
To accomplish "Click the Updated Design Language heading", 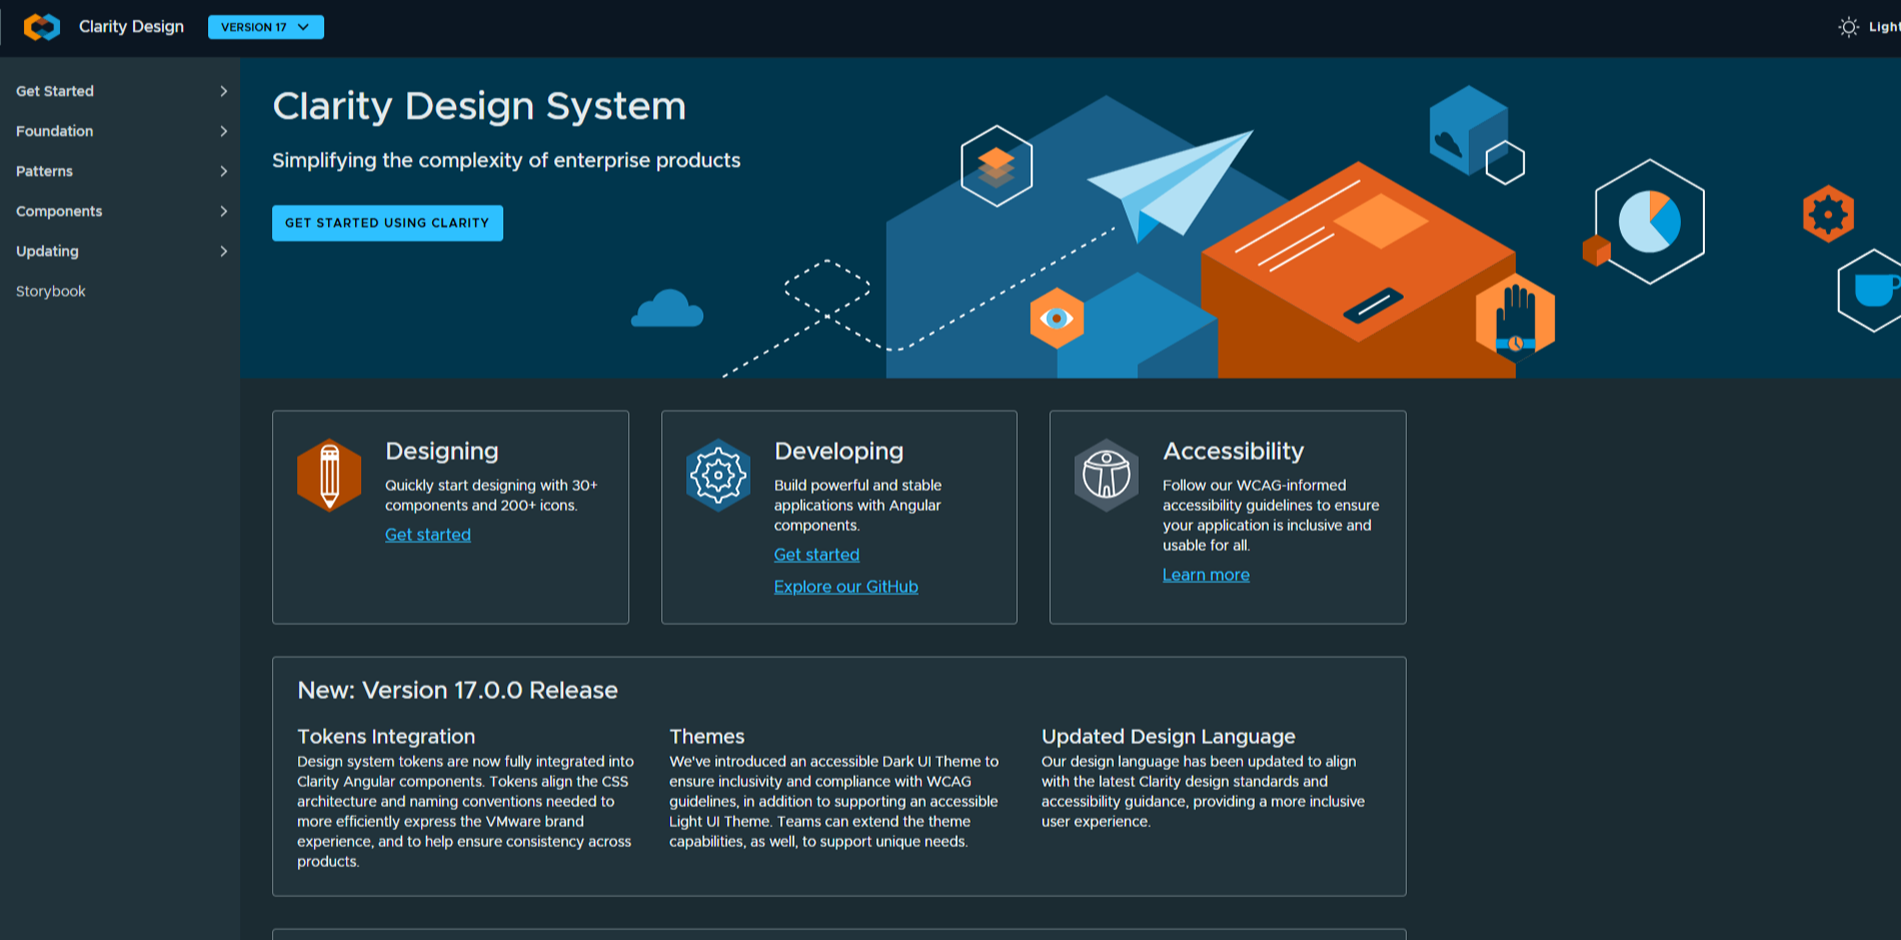I will tap(1168, 736).
